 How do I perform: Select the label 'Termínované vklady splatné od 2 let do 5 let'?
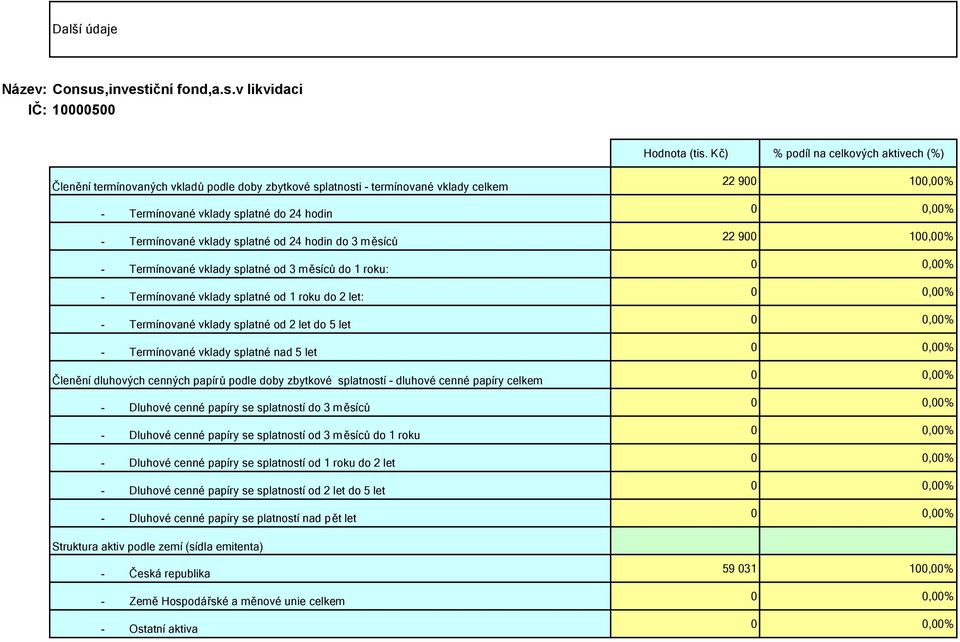tap(240, 324)
